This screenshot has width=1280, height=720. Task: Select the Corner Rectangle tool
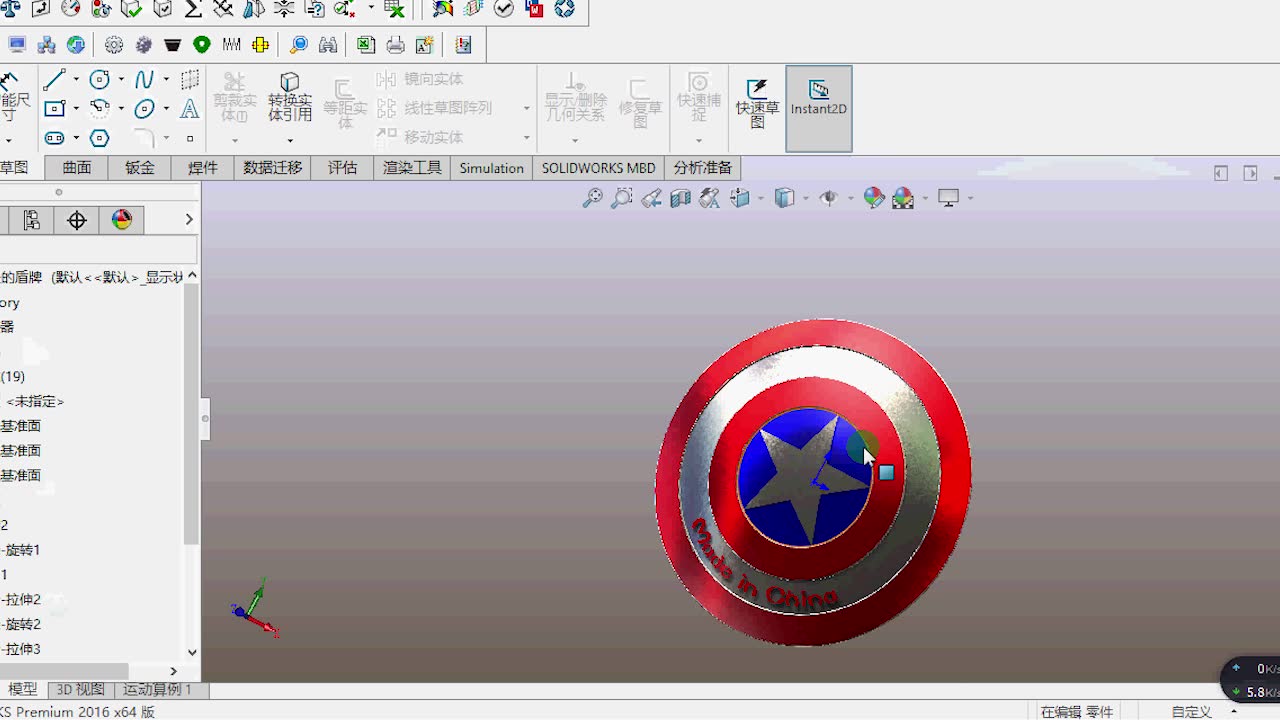tap(54, 108)
